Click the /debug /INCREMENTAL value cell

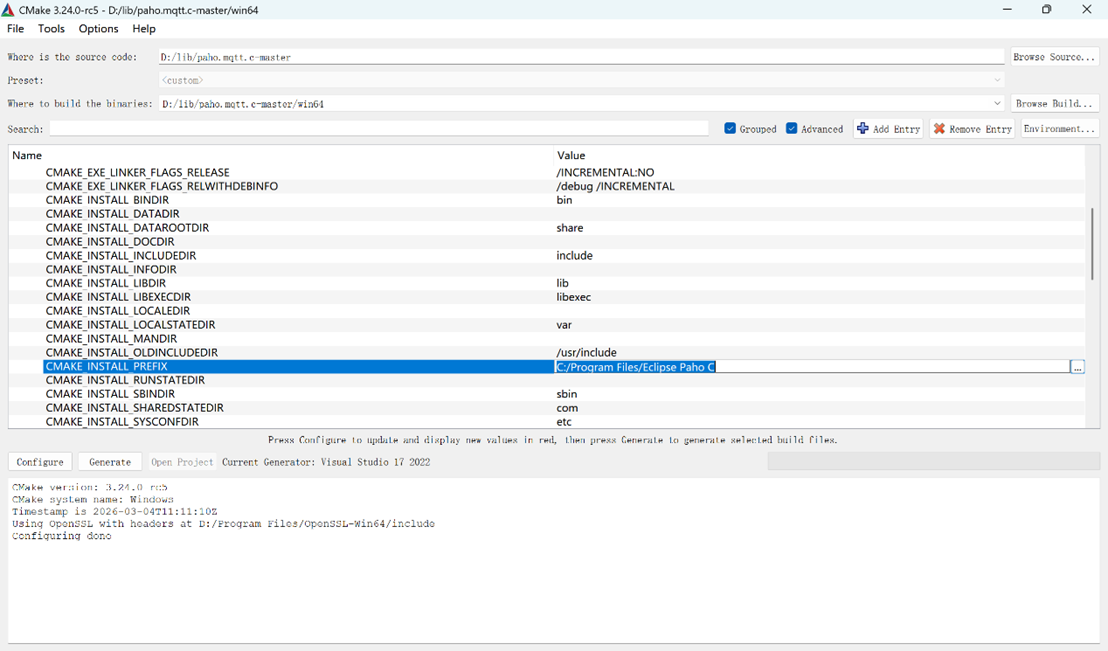click(615, 187)
